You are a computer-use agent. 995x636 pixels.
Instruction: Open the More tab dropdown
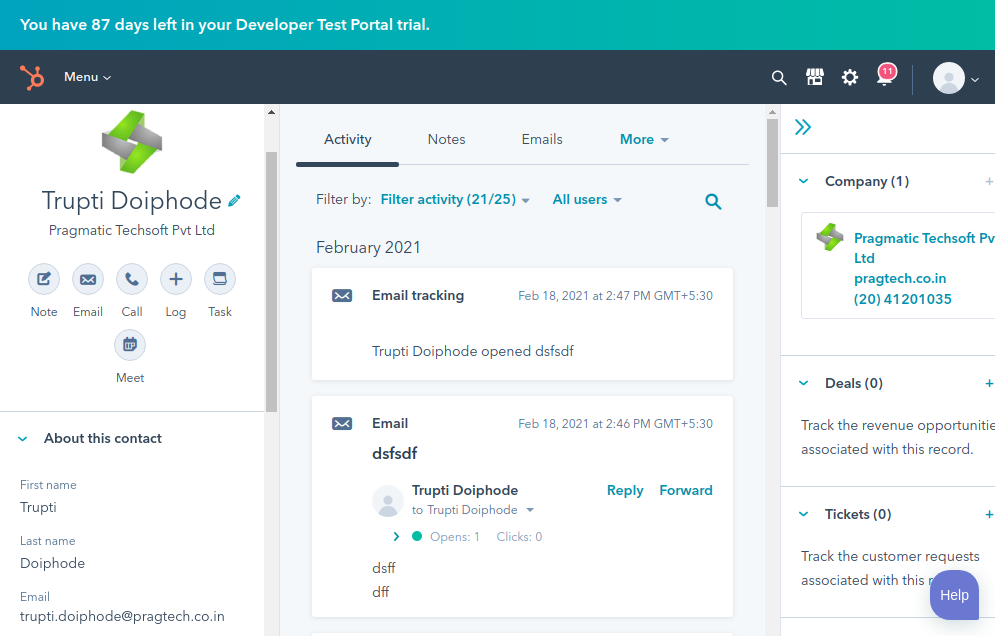(644, 140)
